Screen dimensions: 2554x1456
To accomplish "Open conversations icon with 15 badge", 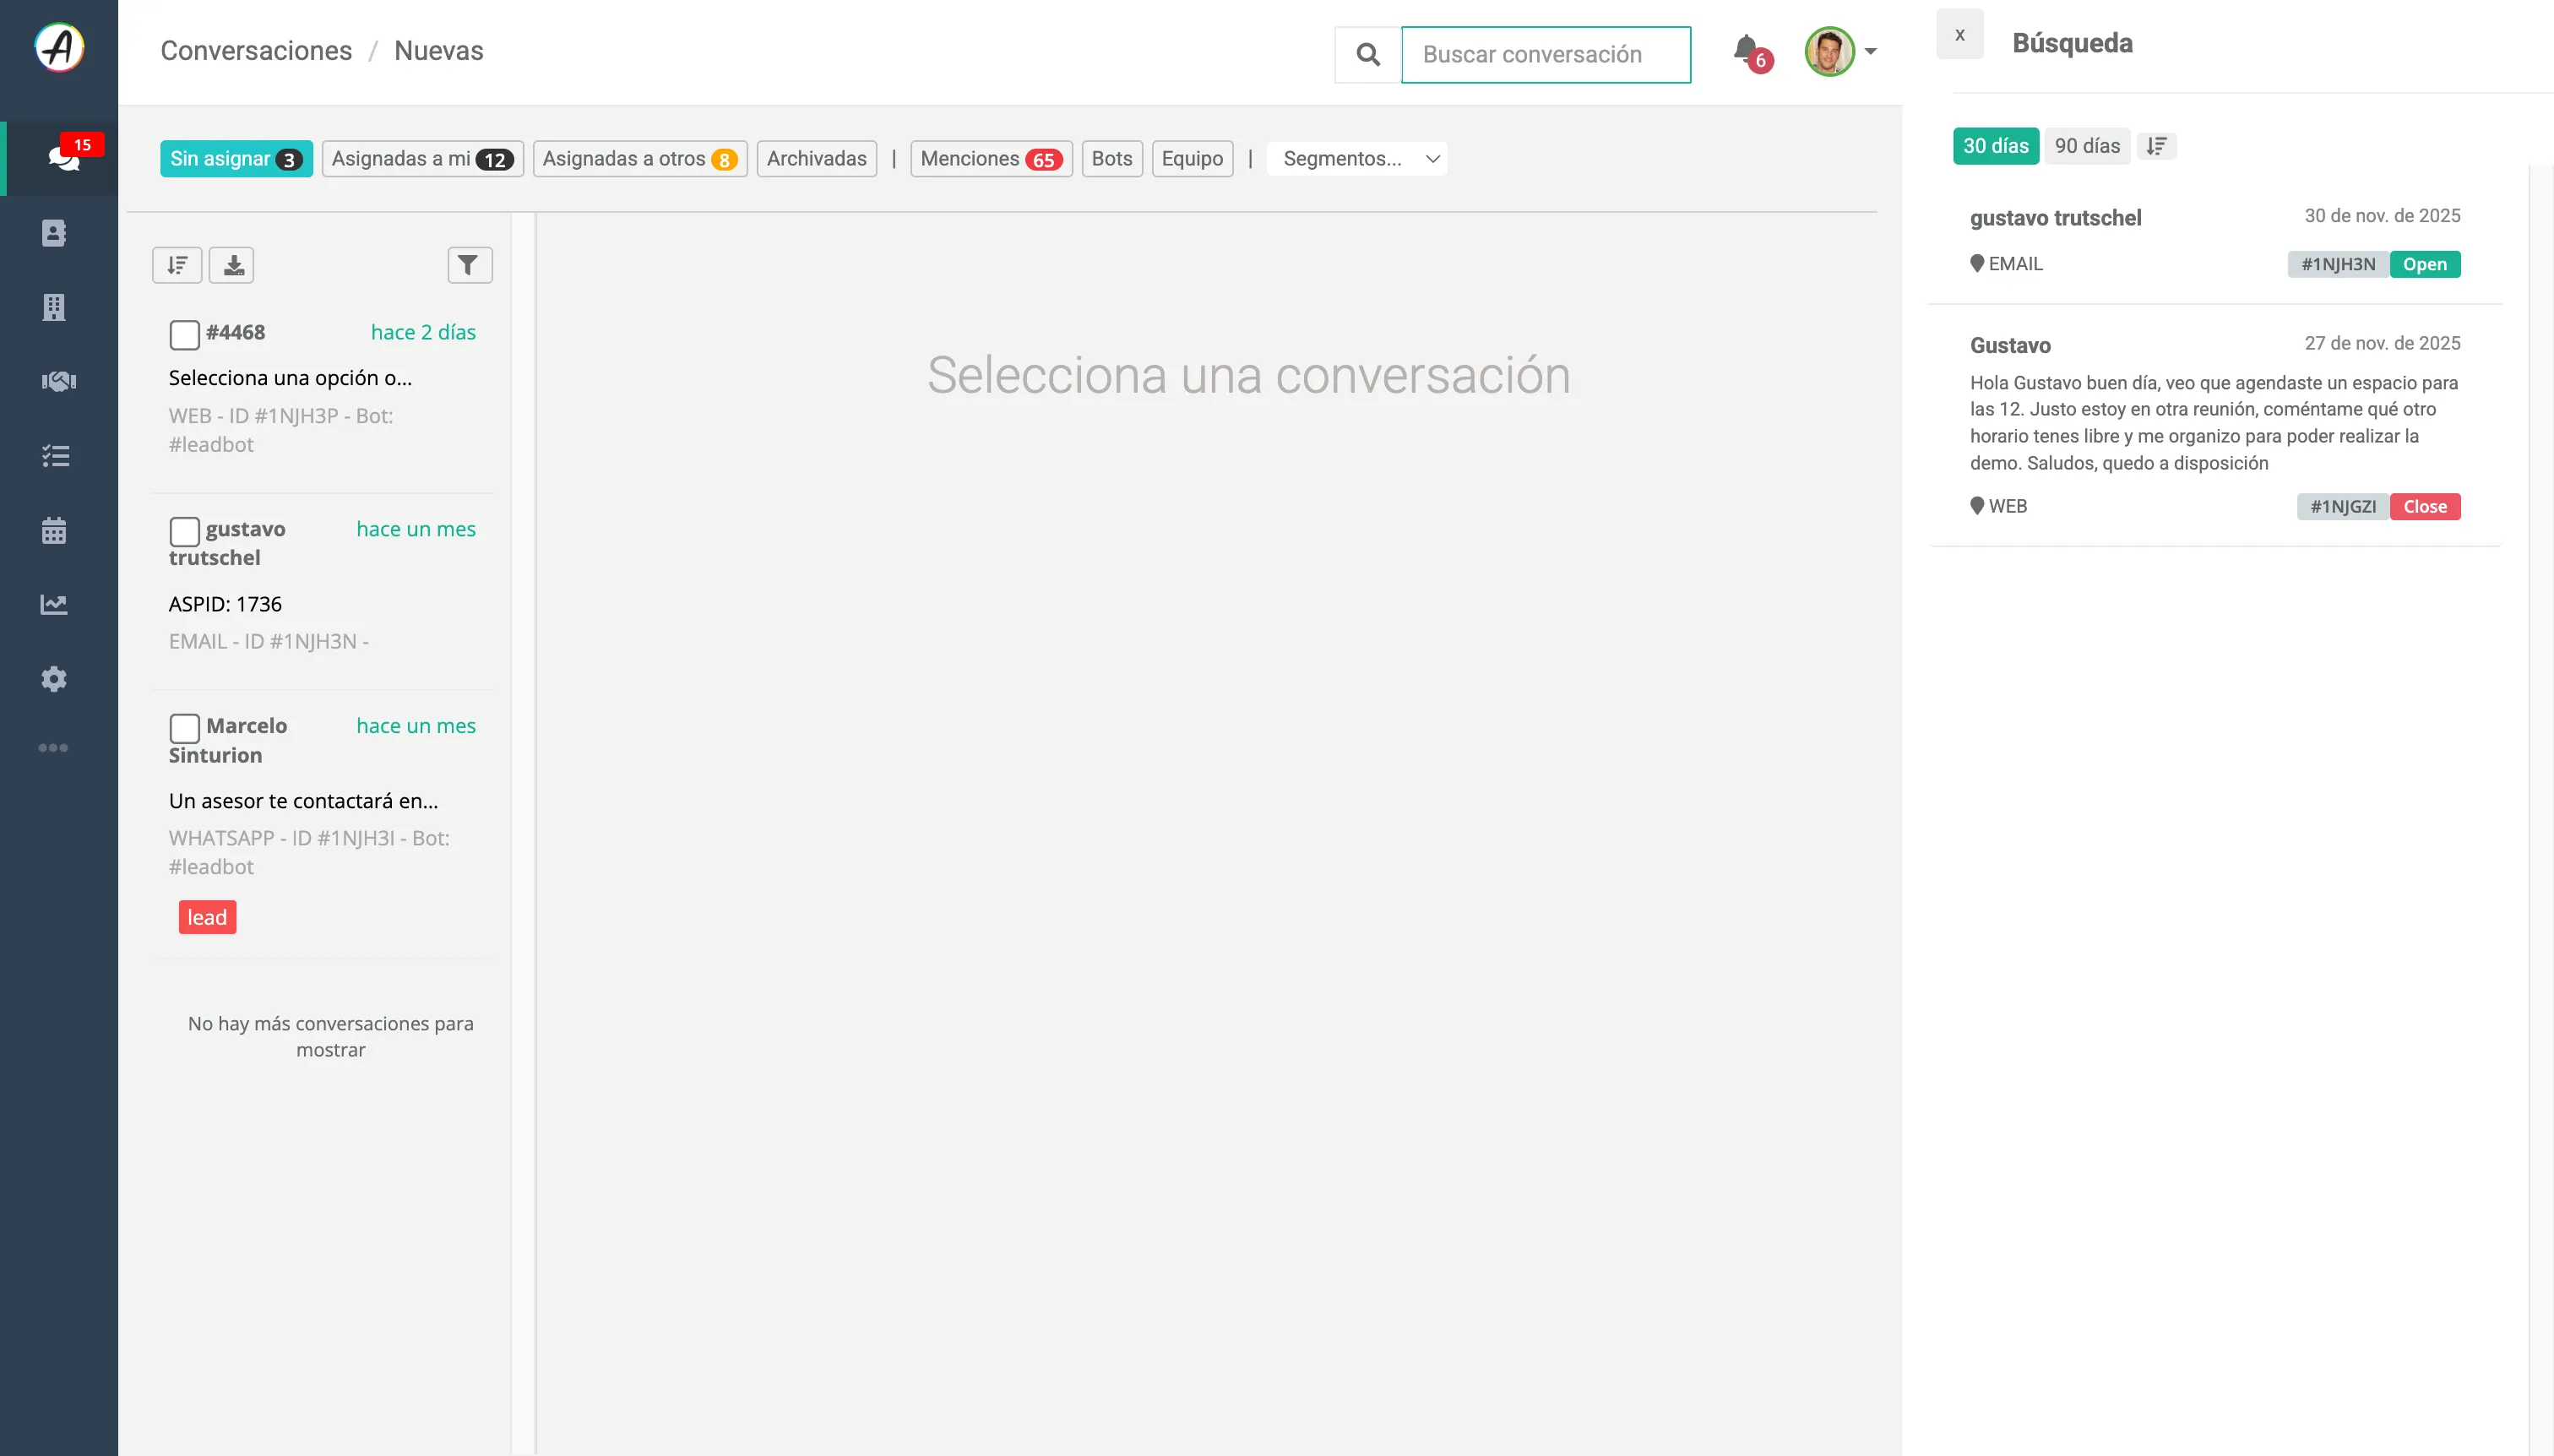I will tap(63, 158).
